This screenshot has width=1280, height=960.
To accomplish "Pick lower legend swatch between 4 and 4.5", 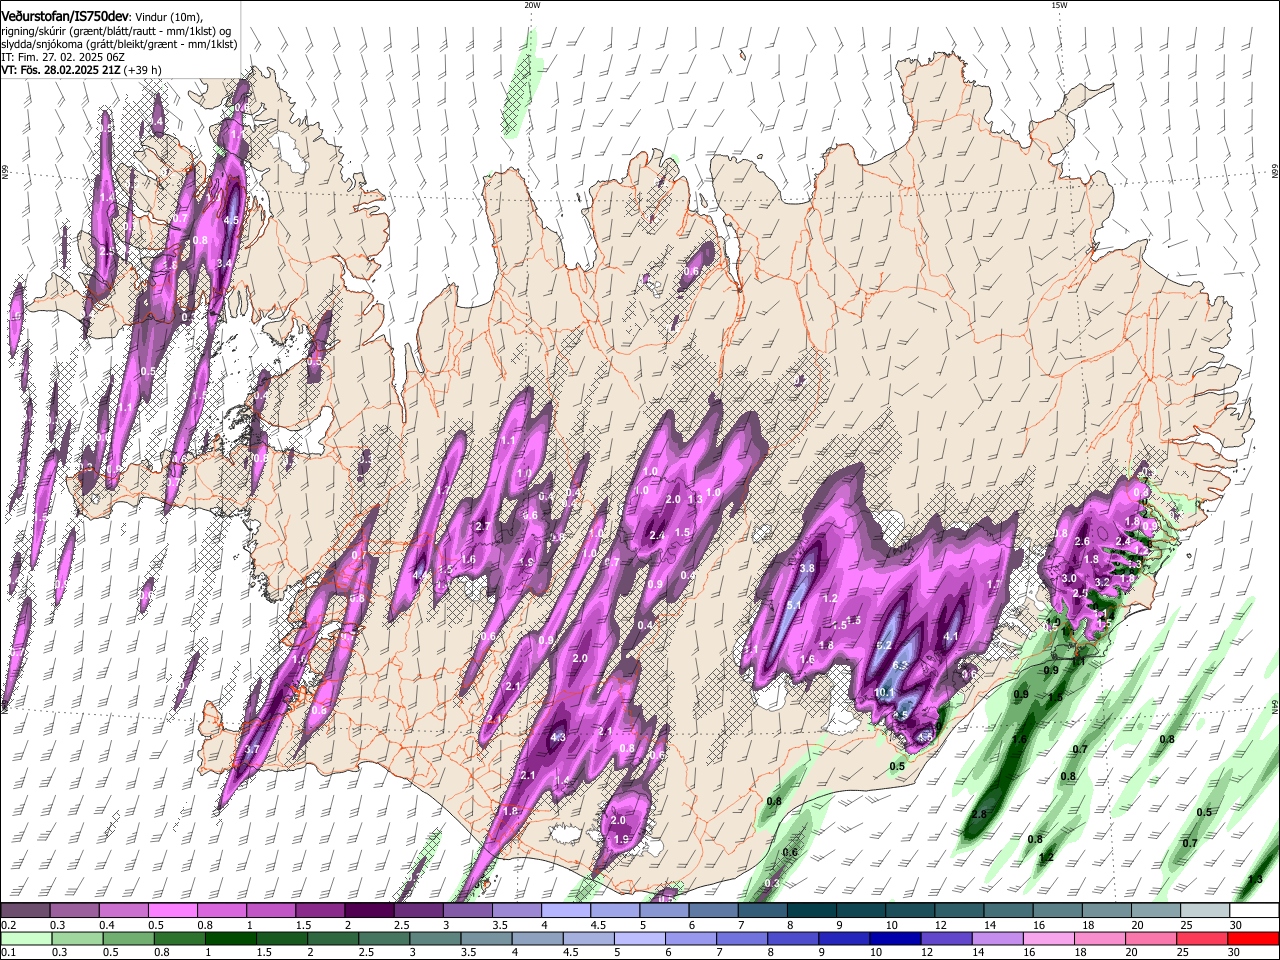I will [x=537, y=938].
